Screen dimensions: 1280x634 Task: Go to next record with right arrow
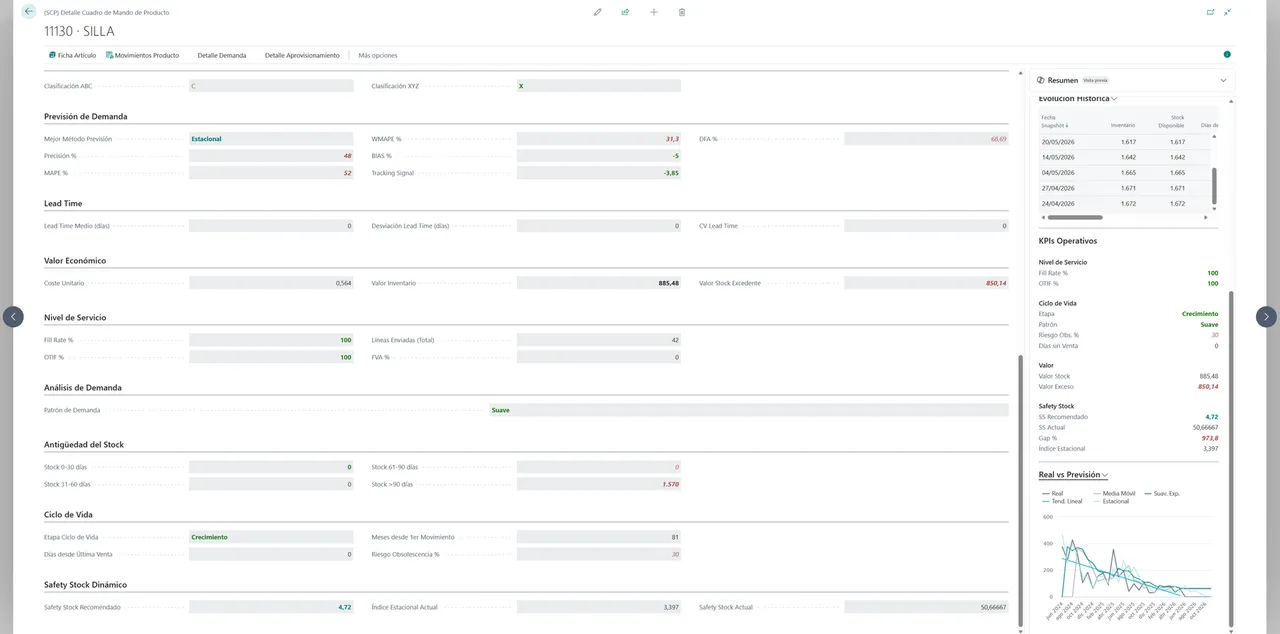coord(1266,316)
